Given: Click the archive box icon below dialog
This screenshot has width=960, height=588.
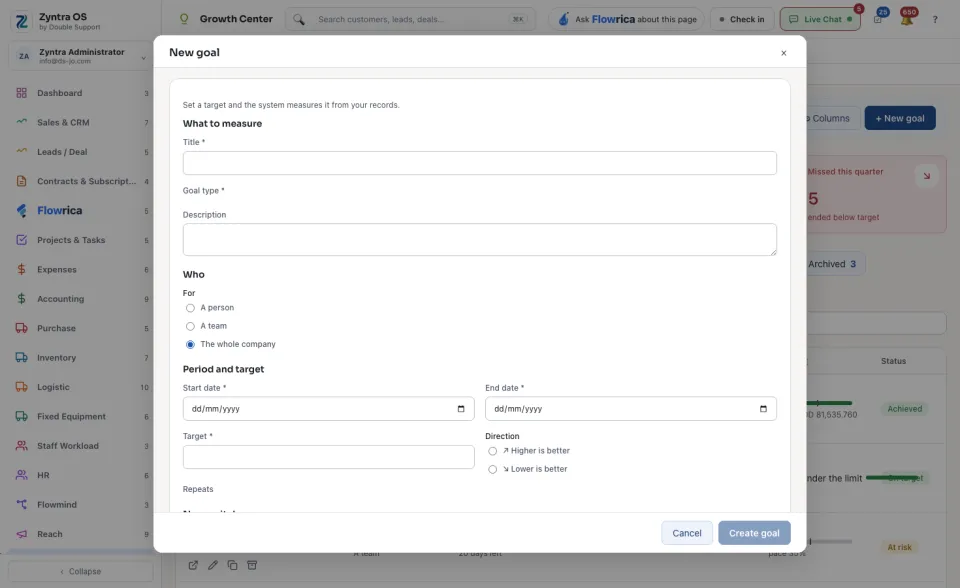Looking at the screenshot, I should click(252, 565).
